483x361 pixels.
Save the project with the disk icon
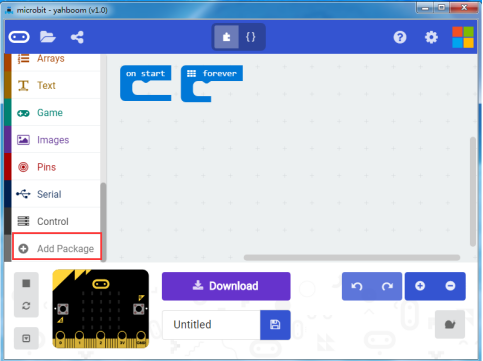click(275, 325)
